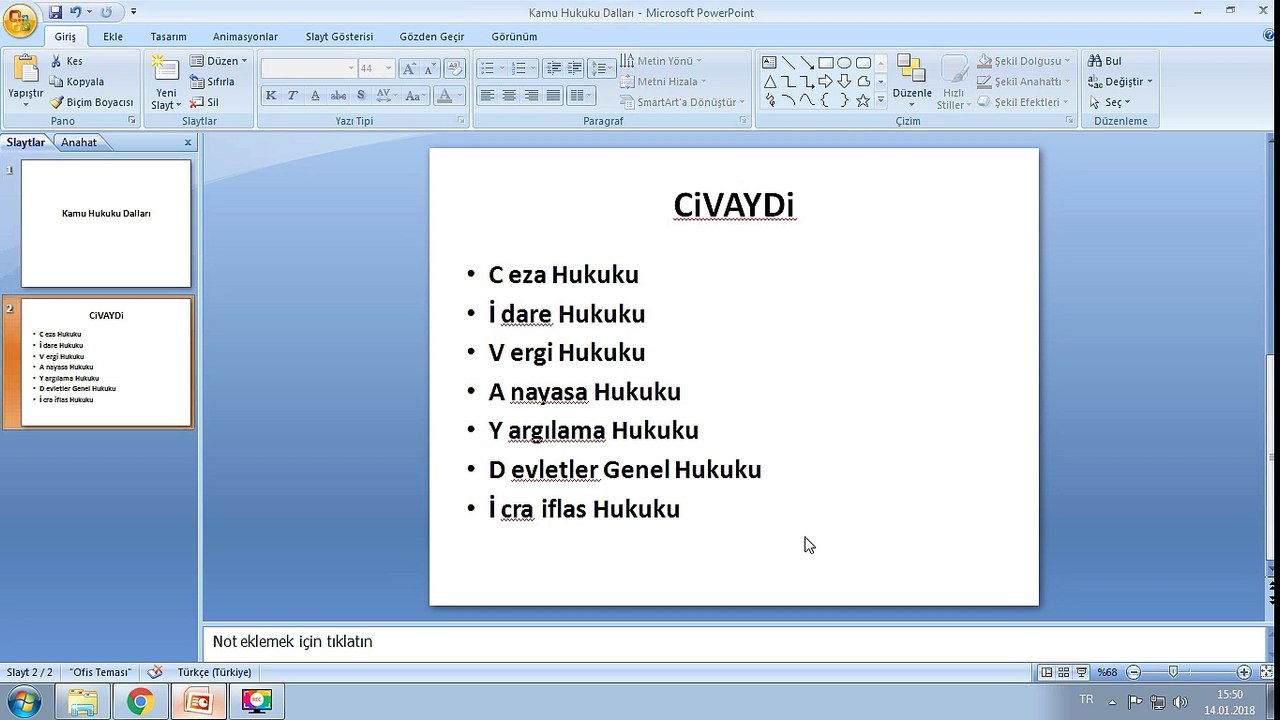This screenshot has height=720, width=1280.
Task: Open the font size dropdown showing 44
Action: coord(376,69)
